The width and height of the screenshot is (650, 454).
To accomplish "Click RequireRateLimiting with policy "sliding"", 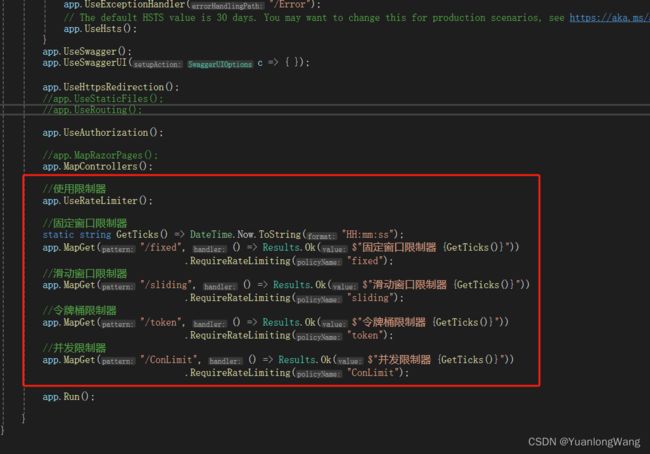I will [x=294, y=298].
